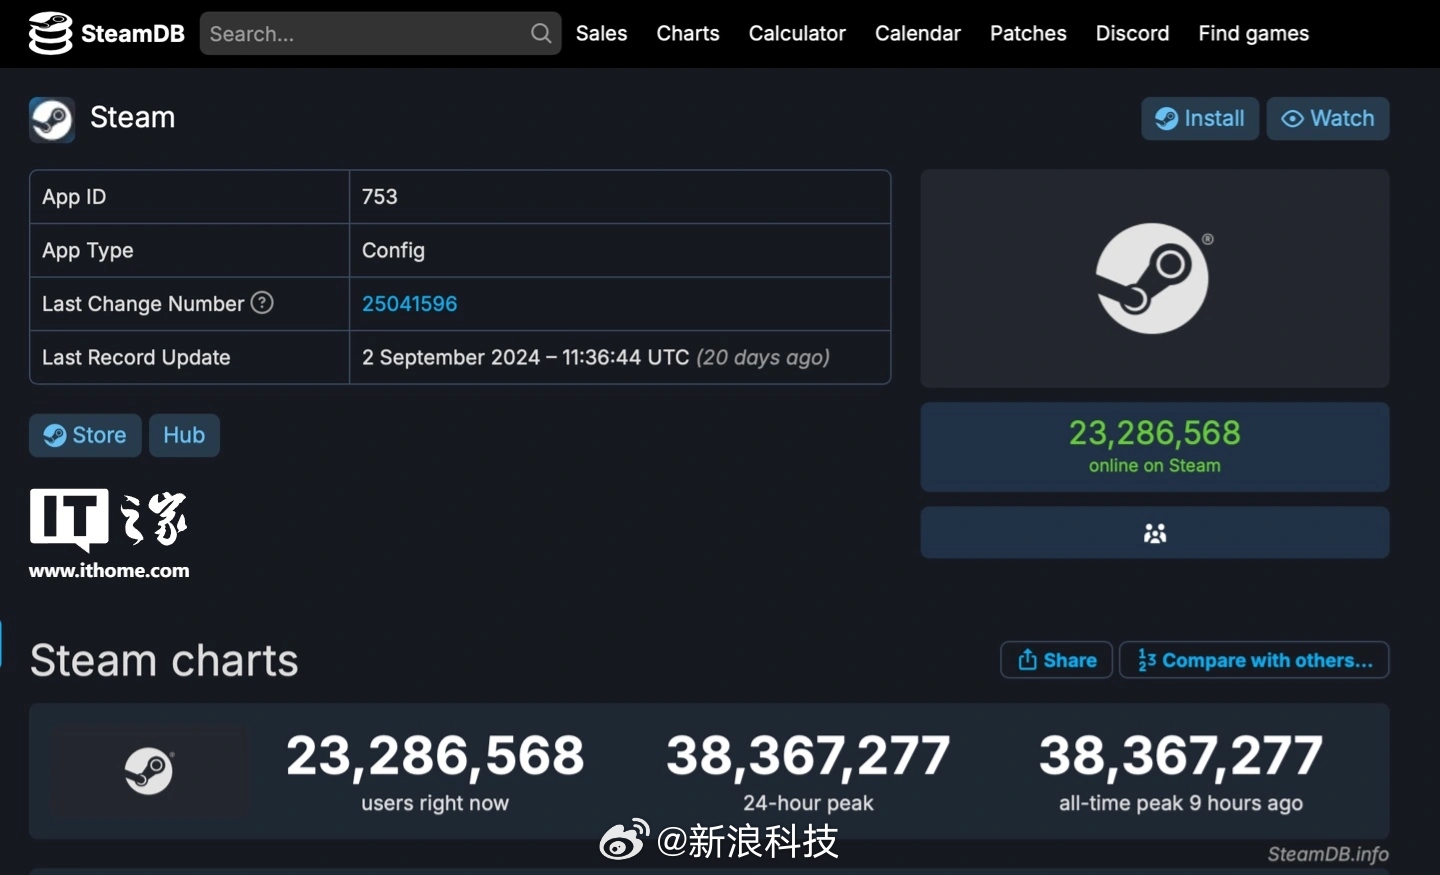This screenshot has width=1440, height=875.
Task: Open the Calendar page
Action: point(918,33)
